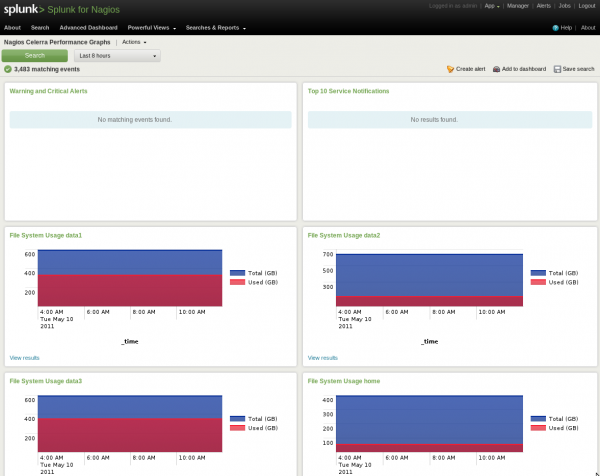The height and width of the screenshot is (476, 600).
Task: Open View results under data2 chart
Action: (x=323, y=357)
